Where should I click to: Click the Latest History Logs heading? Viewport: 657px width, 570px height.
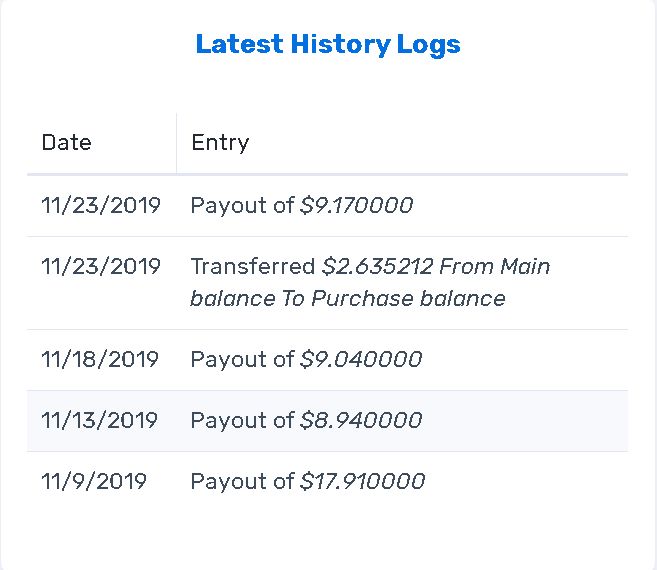click(328, 45)
